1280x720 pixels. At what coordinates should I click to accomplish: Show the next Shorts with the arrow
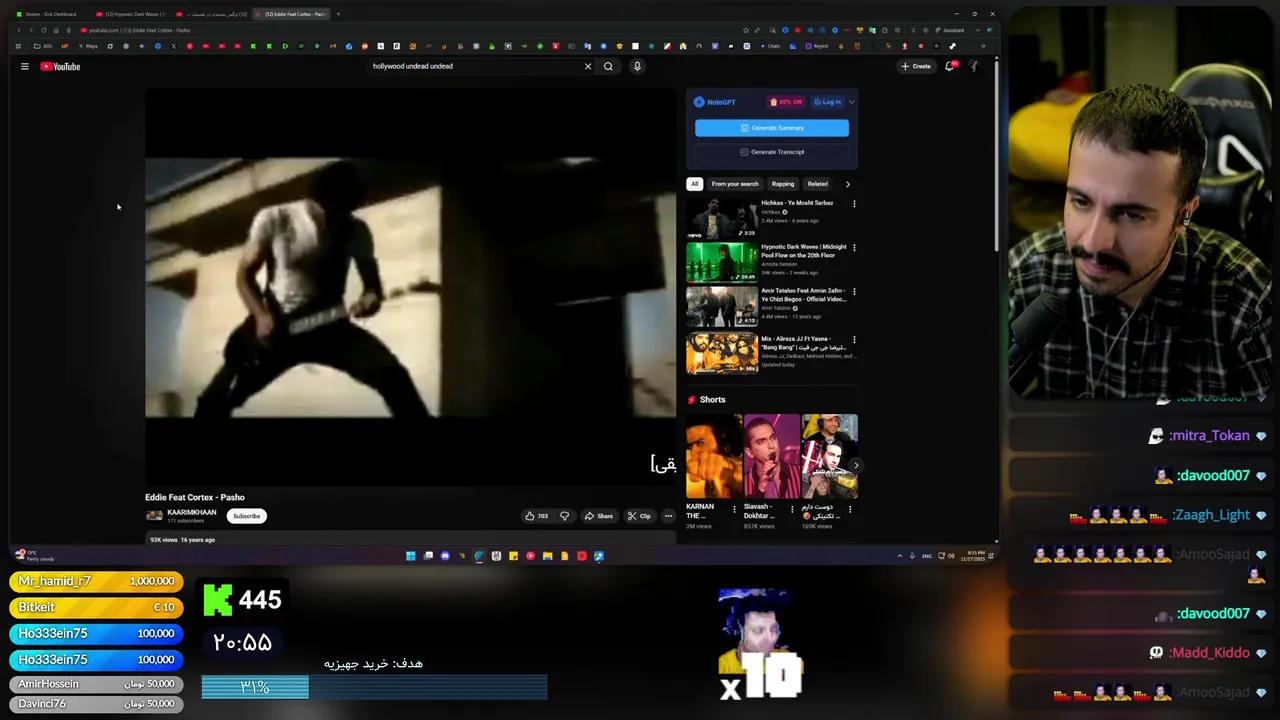click(855, 465)
